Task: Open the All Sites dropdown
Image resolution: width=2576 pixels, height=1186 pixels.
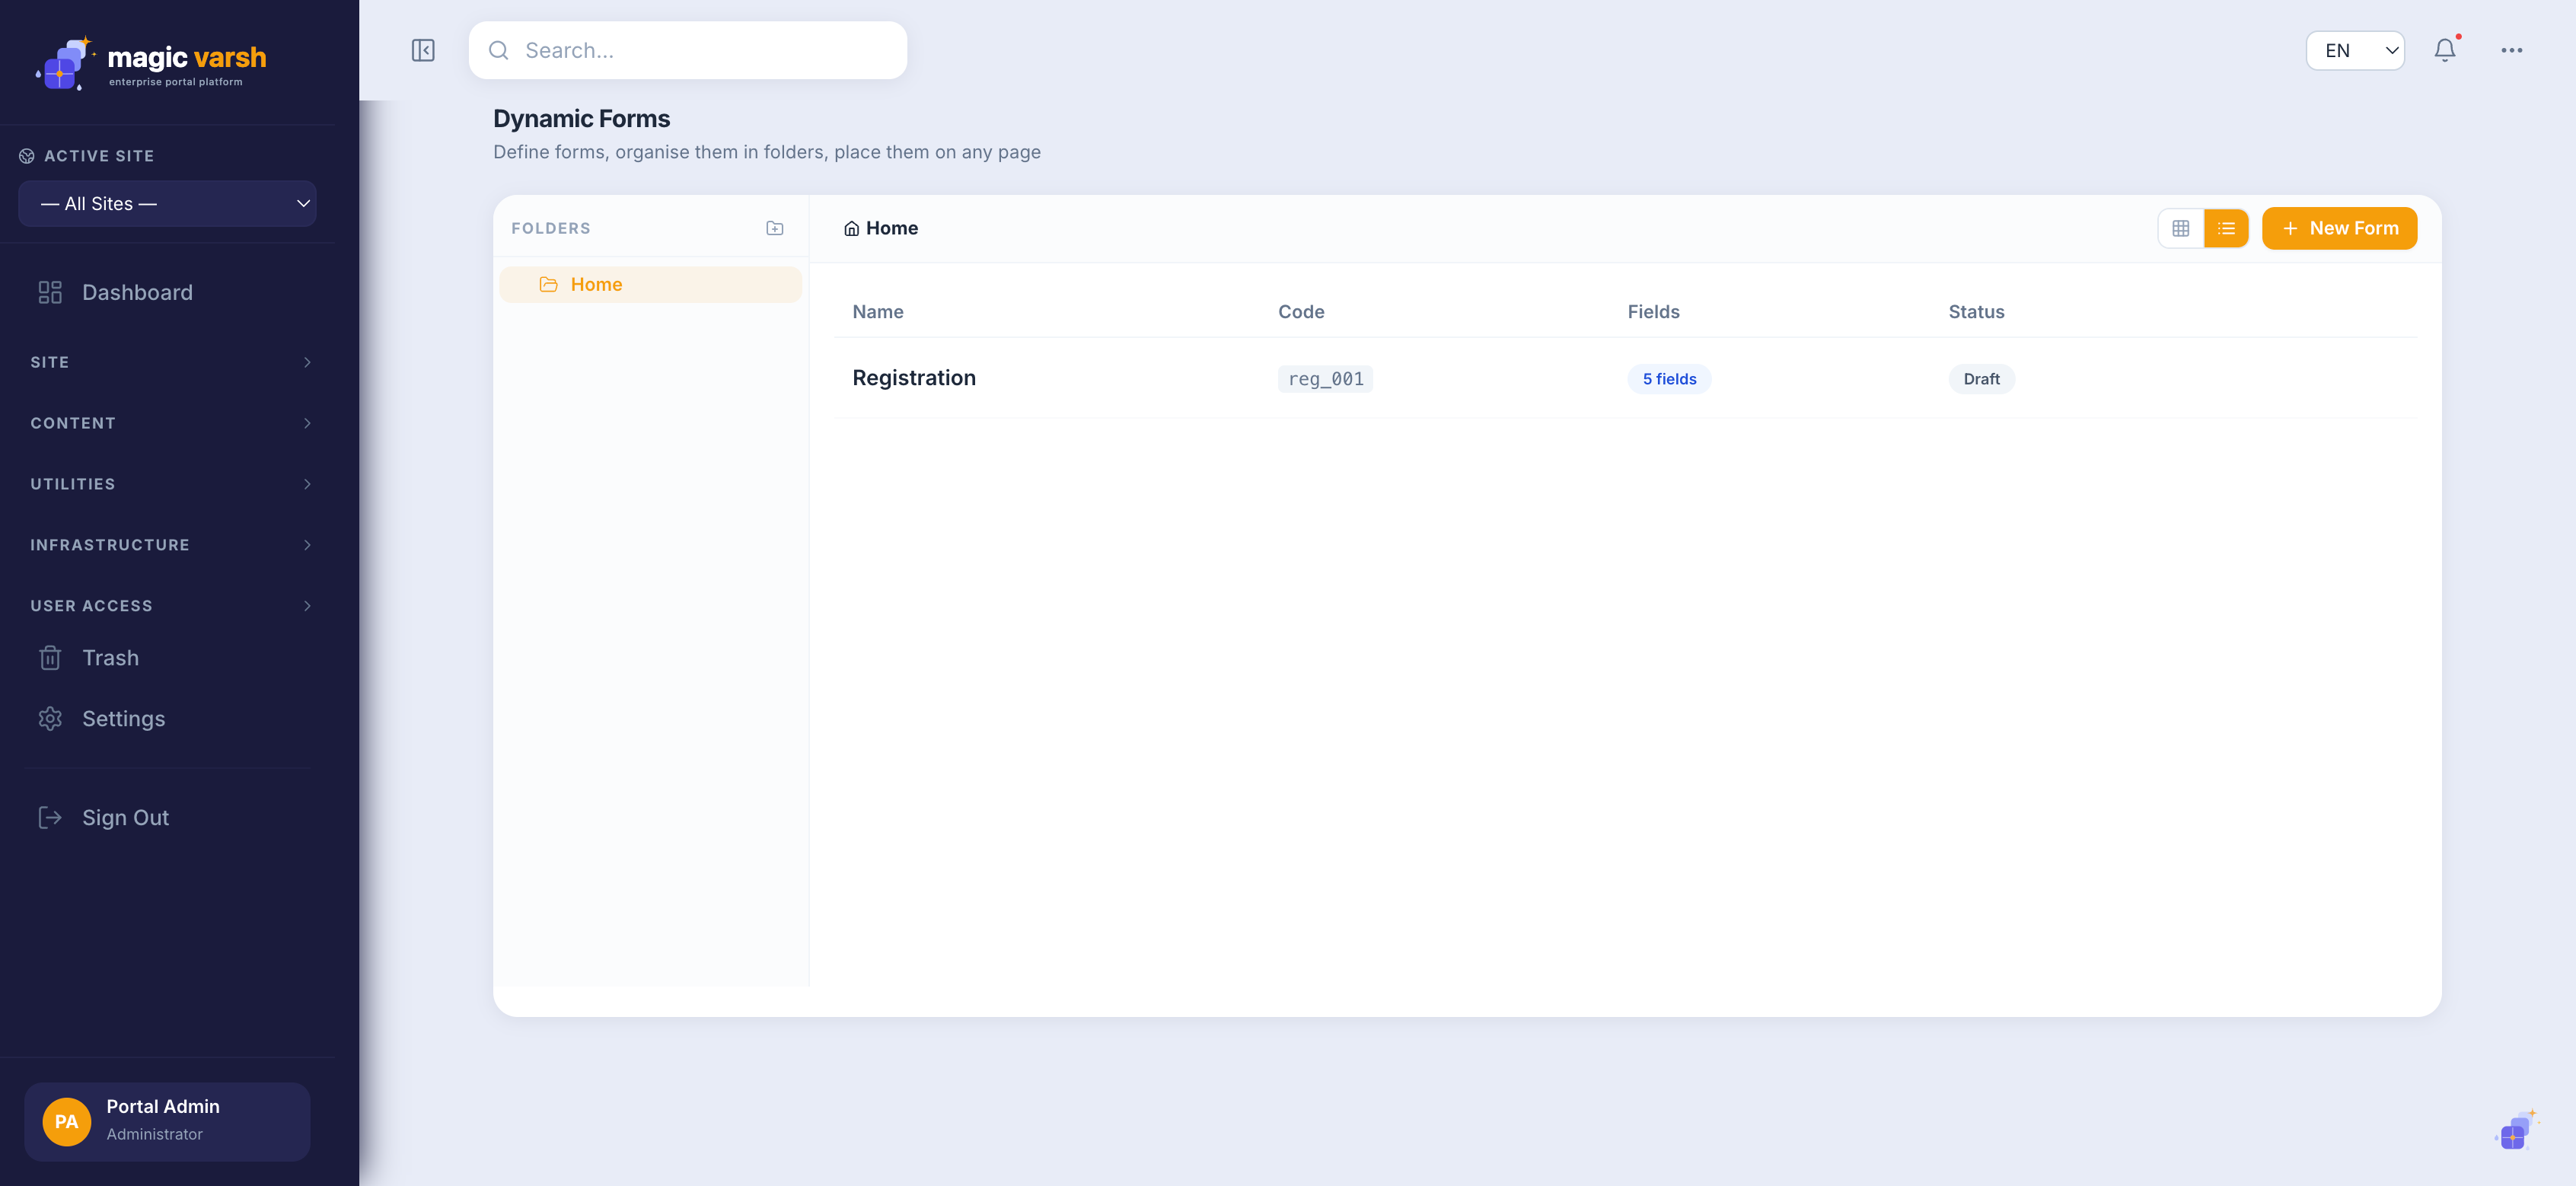Action: point(167,203)
